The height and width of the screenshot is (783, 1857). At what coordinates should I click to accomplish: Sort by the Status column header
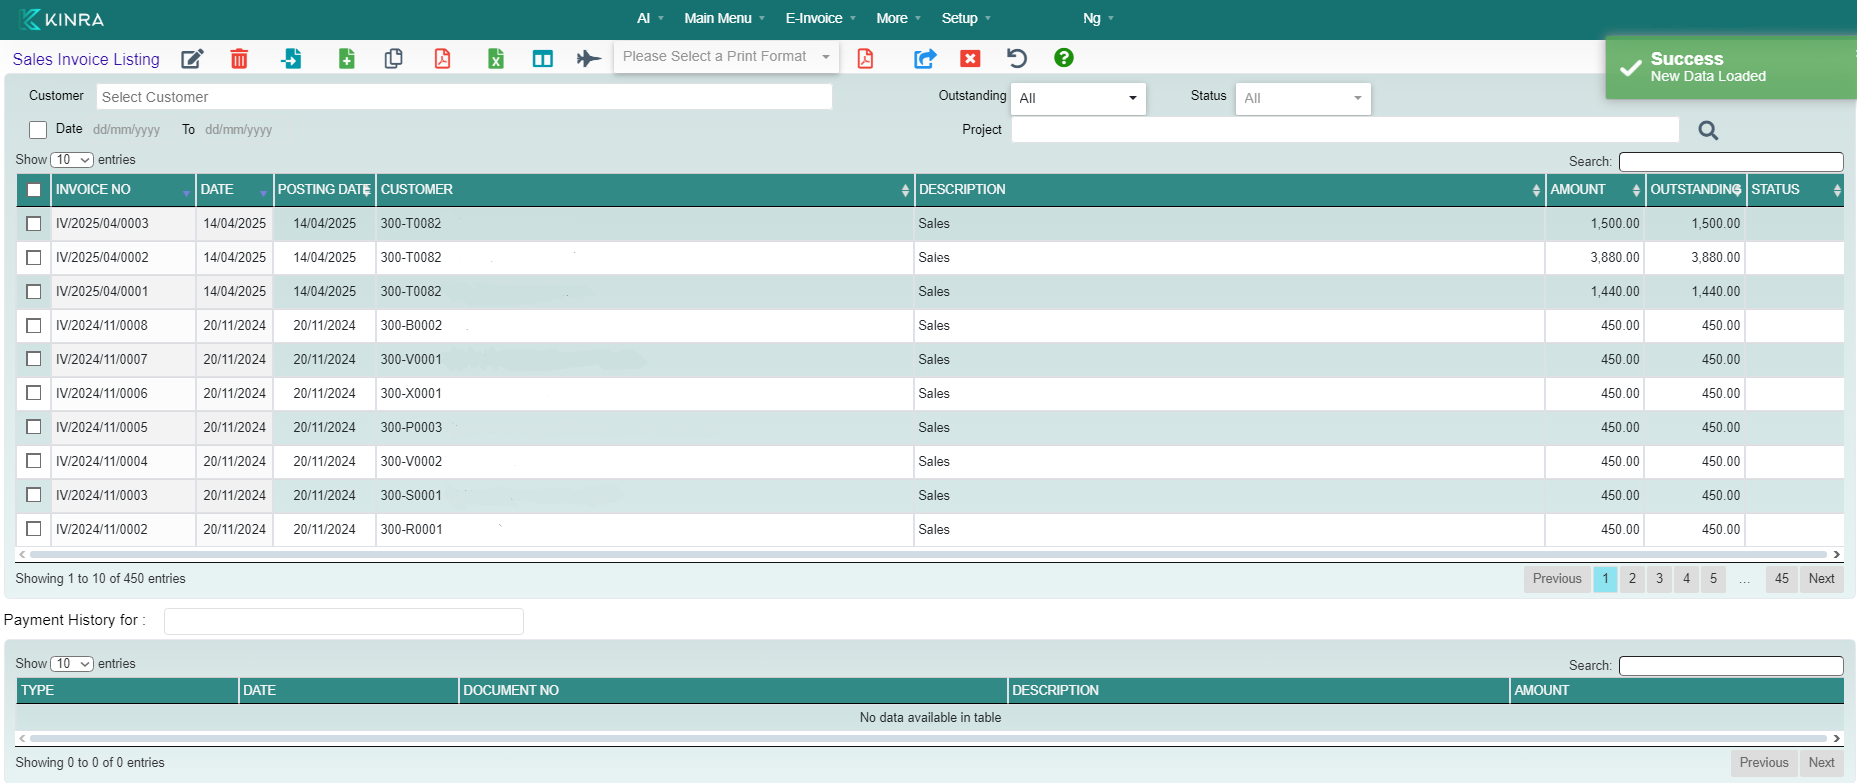1795,190
